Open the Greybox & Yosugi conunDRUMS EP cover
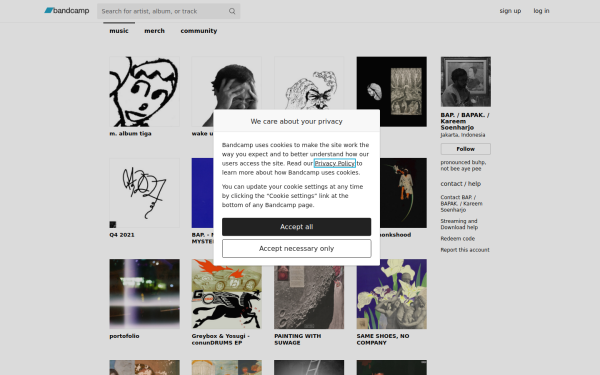 [227, 294]
